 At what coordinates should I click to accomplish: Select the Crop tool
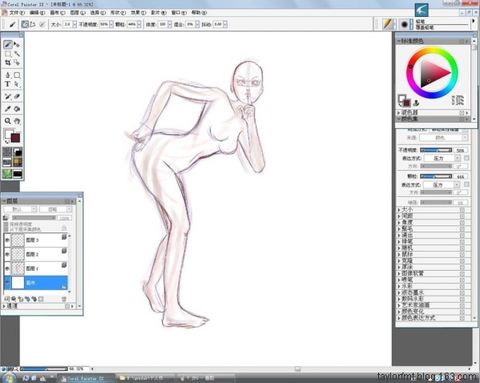pos(8,62)
